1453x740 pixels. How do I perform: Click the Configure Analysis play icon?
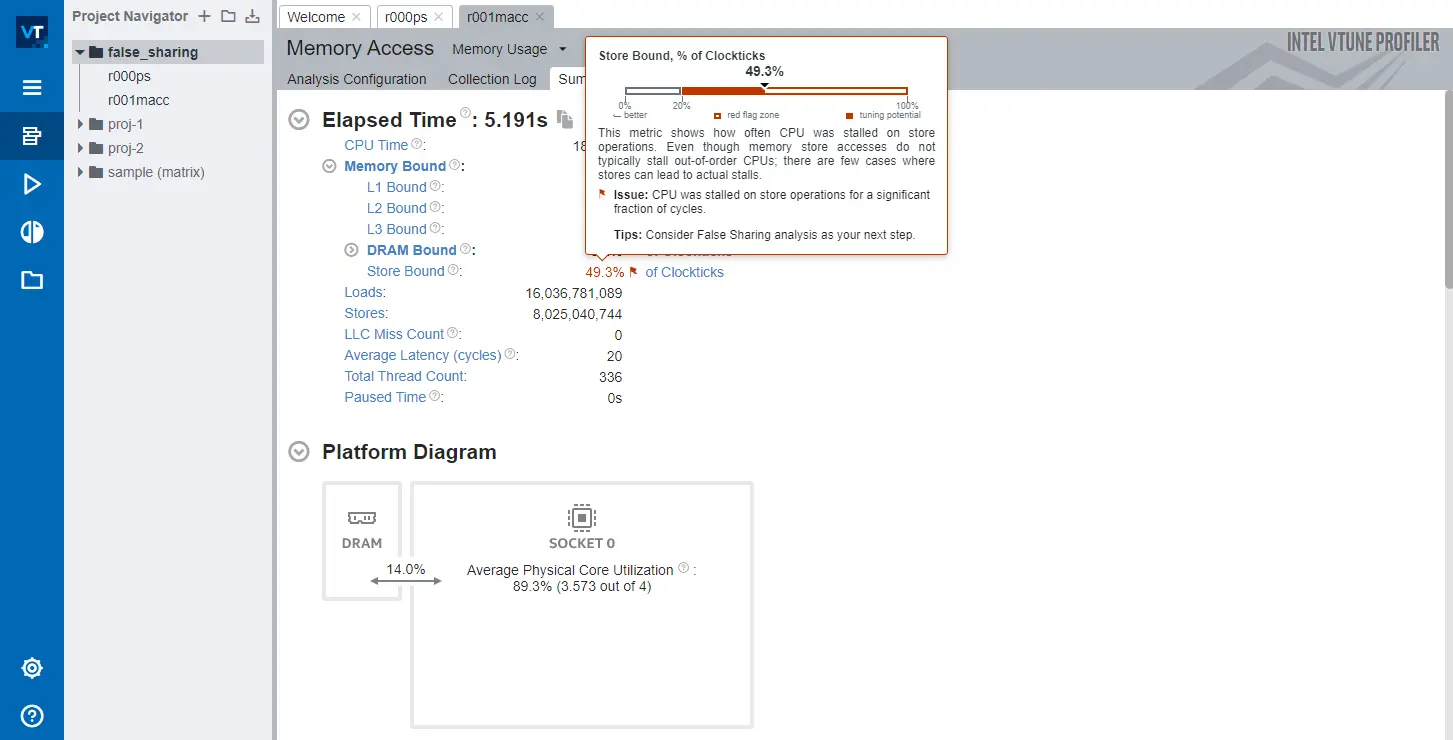point(32,184)
